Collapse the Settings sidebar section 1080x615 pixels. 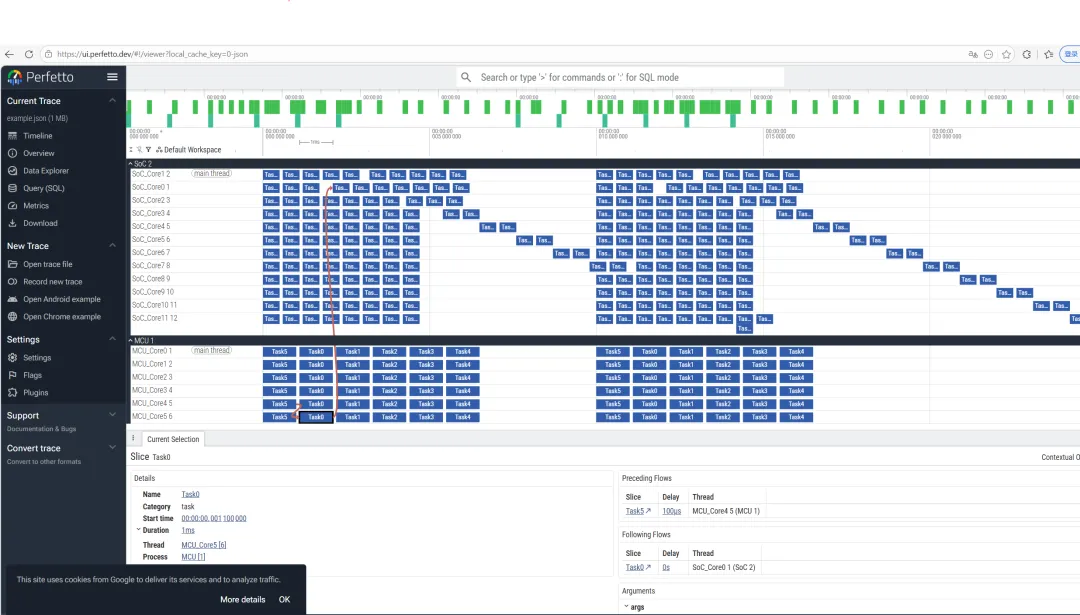(112, 340)
